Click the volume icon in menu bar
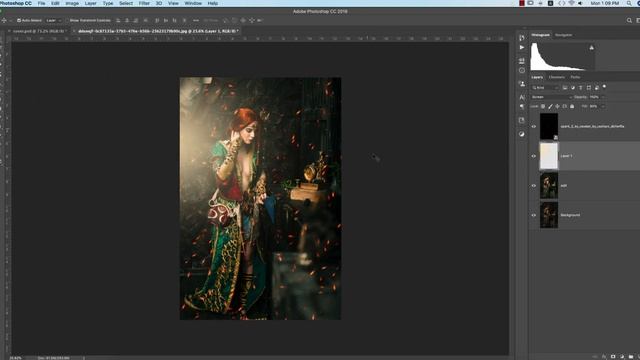 pyautogui.click(x=580, y=3)
